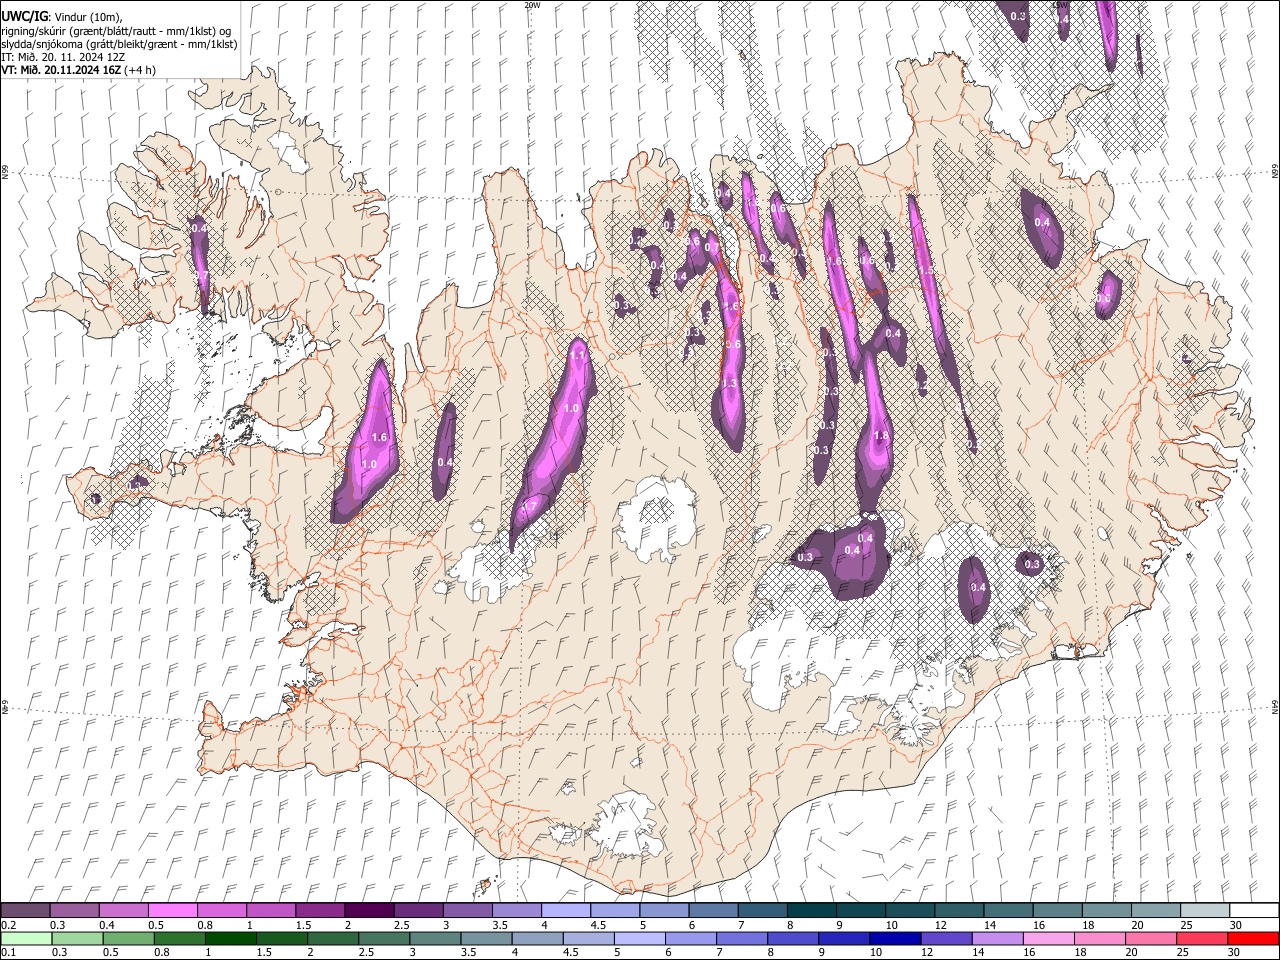The width and height of the screenshot is (1280, 960).
Task: Pick the white swatch above the snow legend's 30 label
Action: pyautogui.click(x=1253, y=910)
